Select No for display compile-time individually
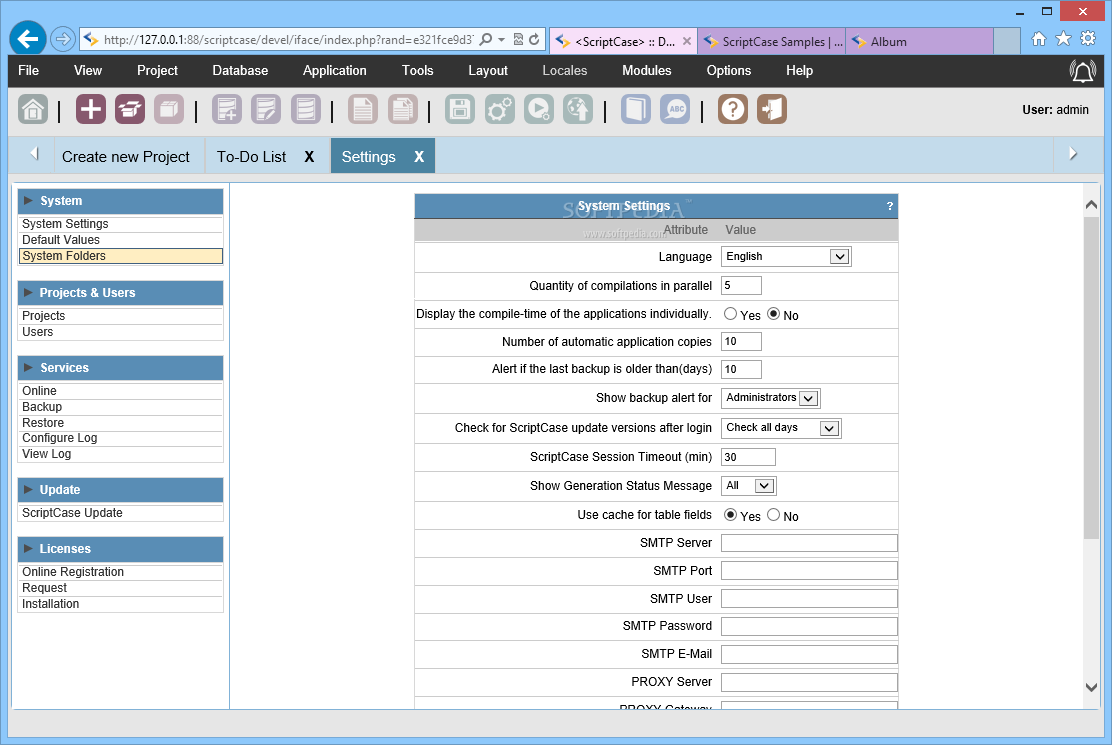 774,314
